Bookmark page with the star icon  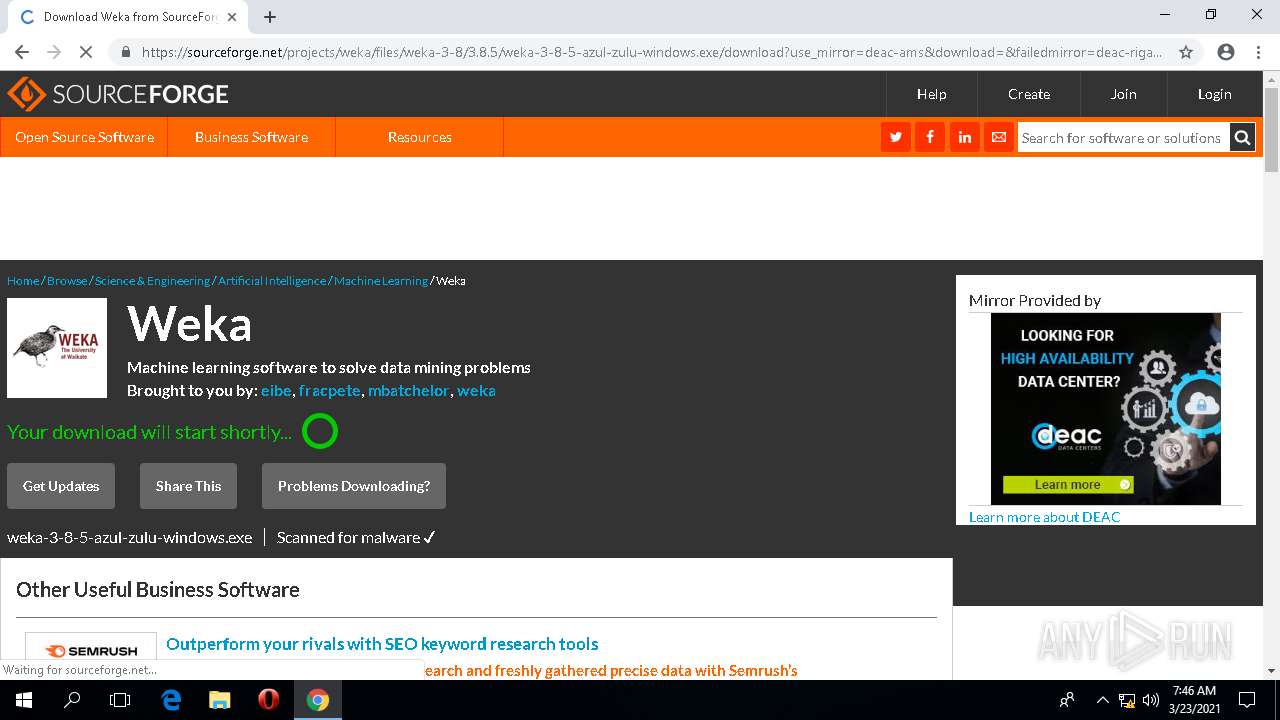tap(1186, 52)
